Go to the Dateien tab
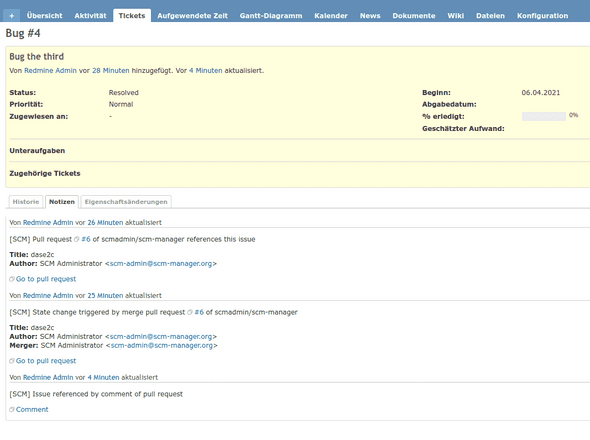This screenshot has width=590, height=440. point(490,16)
